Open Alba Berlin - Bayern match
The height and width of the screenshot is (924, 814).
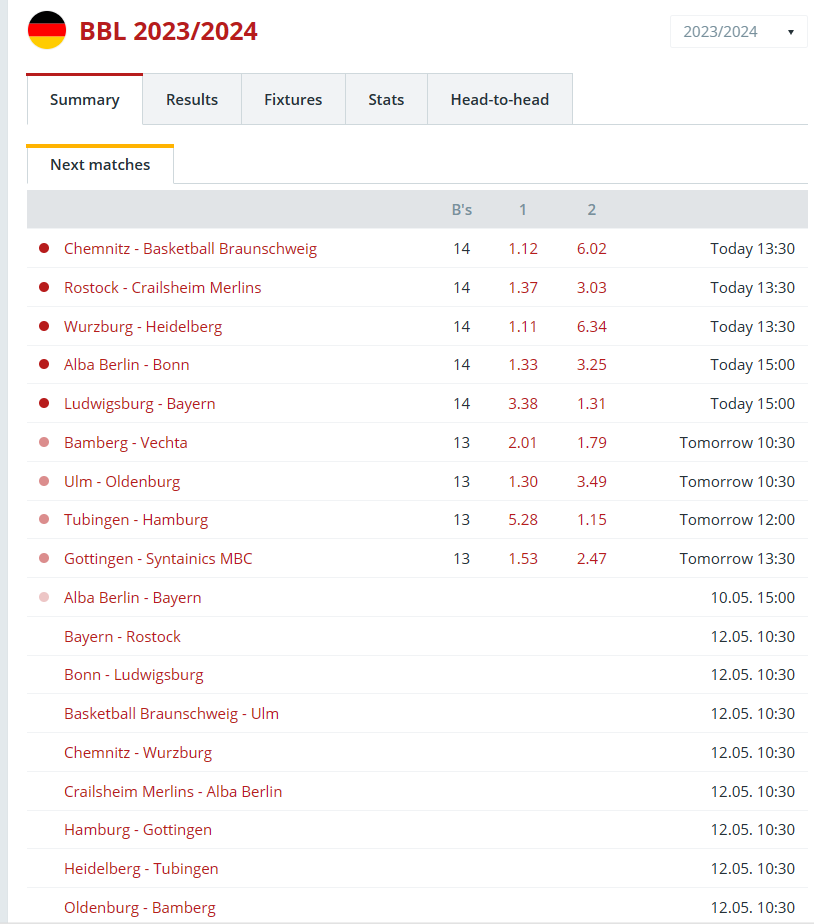click(133, 598)
